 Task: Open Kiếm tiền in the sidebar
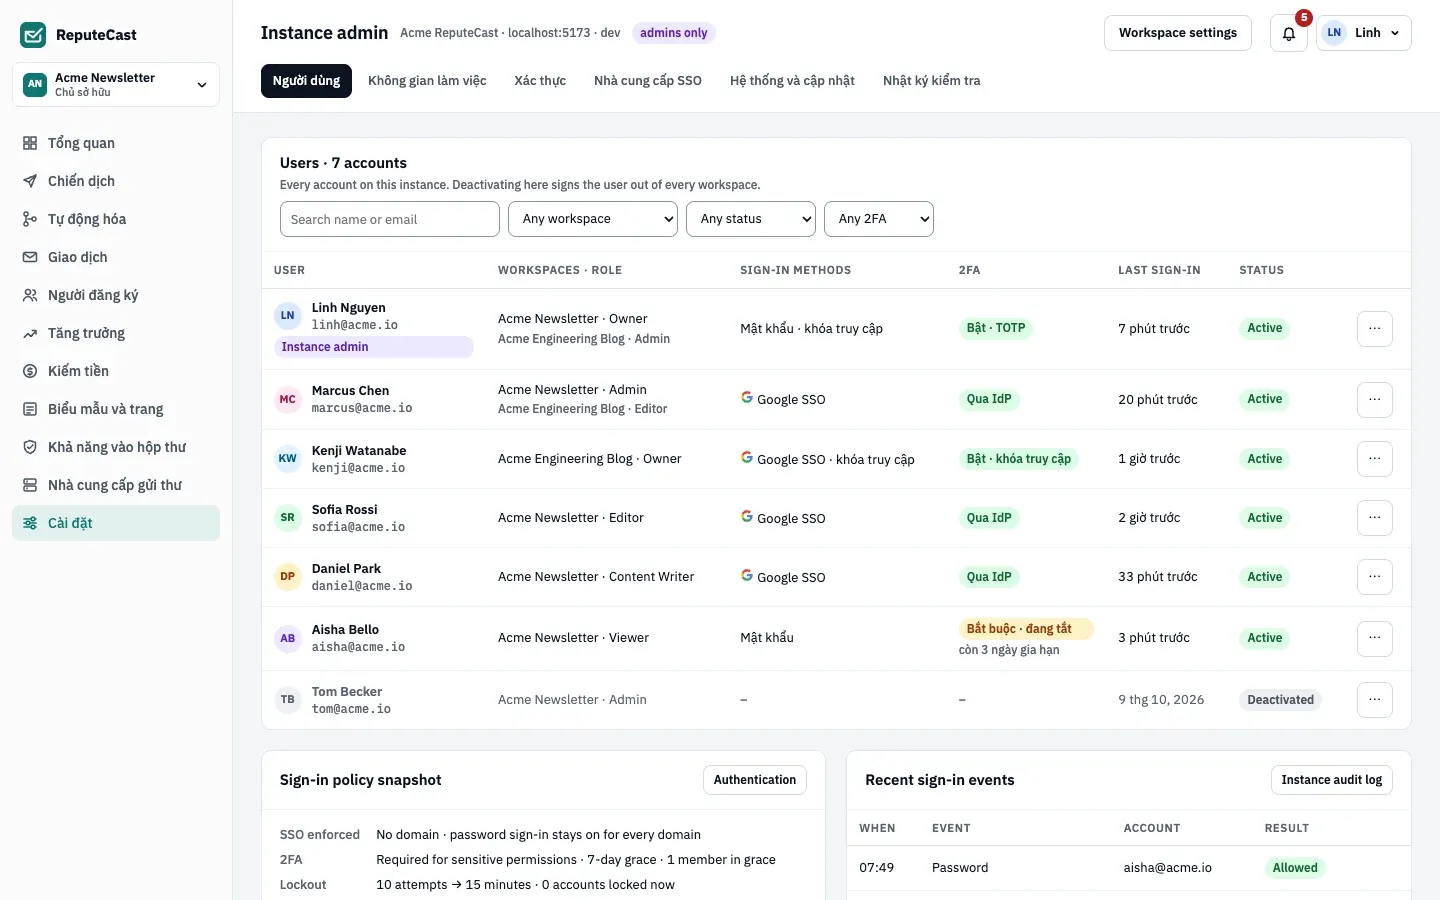pos(116,371)
